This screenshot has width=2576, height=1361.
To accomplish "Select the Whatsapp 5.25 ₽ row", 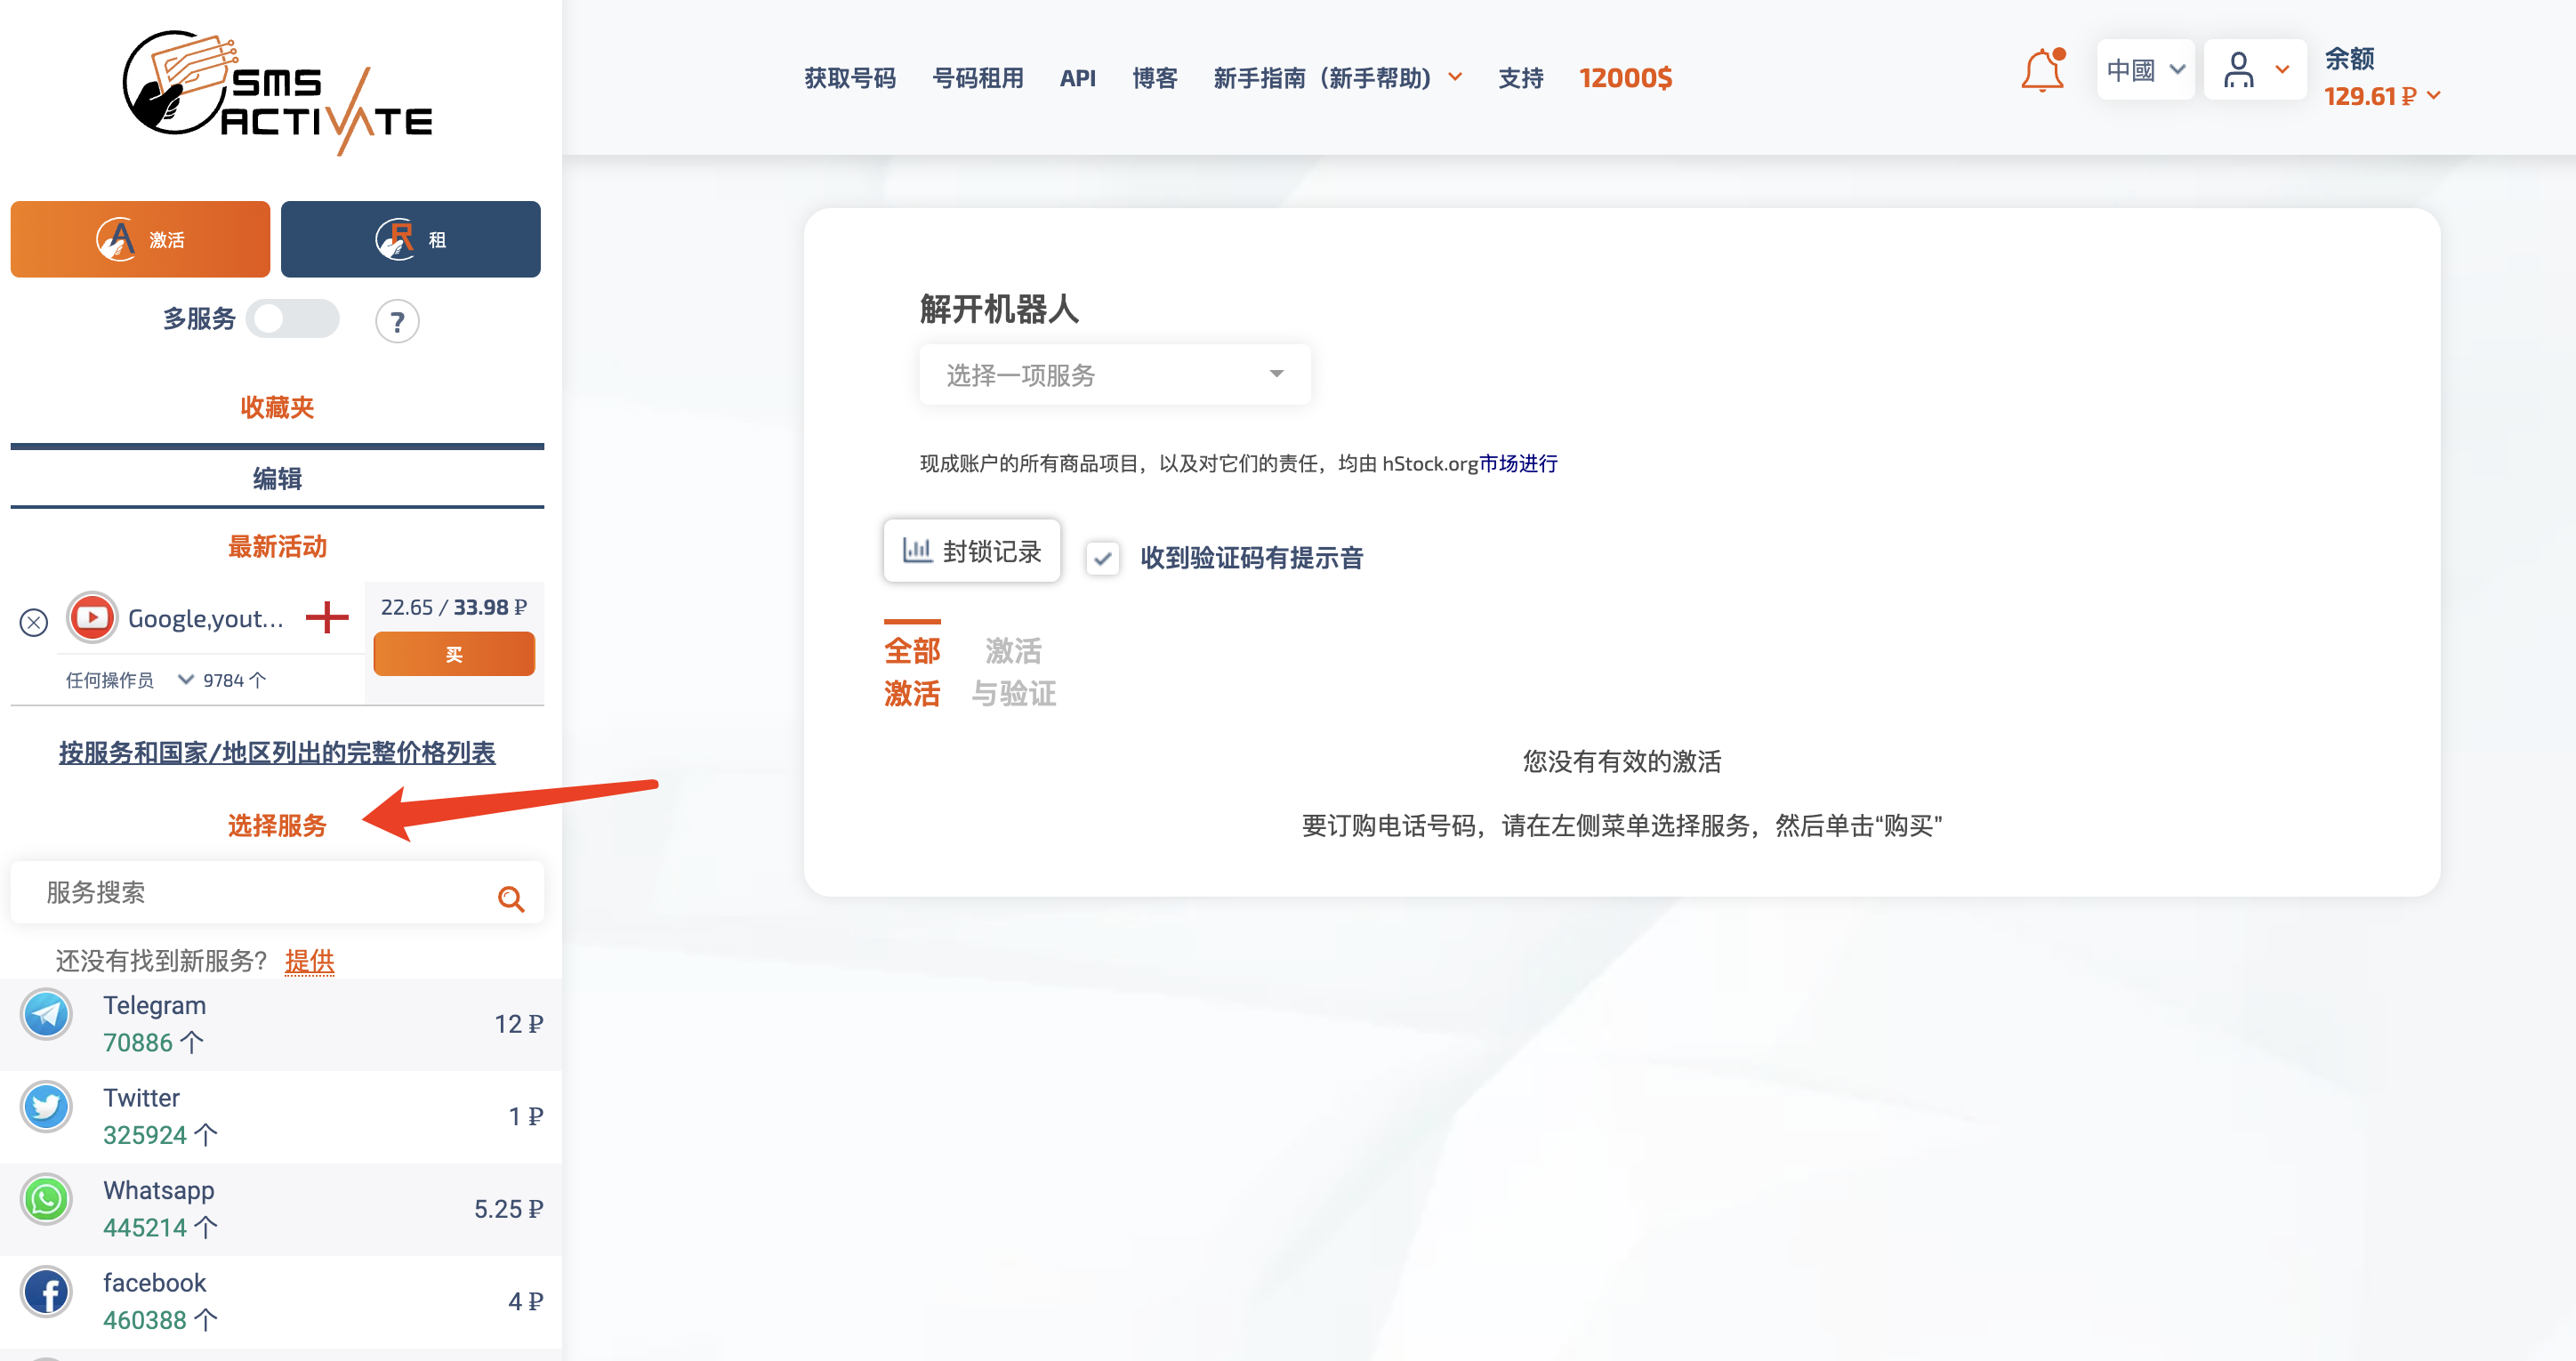I will (x=281, y=1209).
